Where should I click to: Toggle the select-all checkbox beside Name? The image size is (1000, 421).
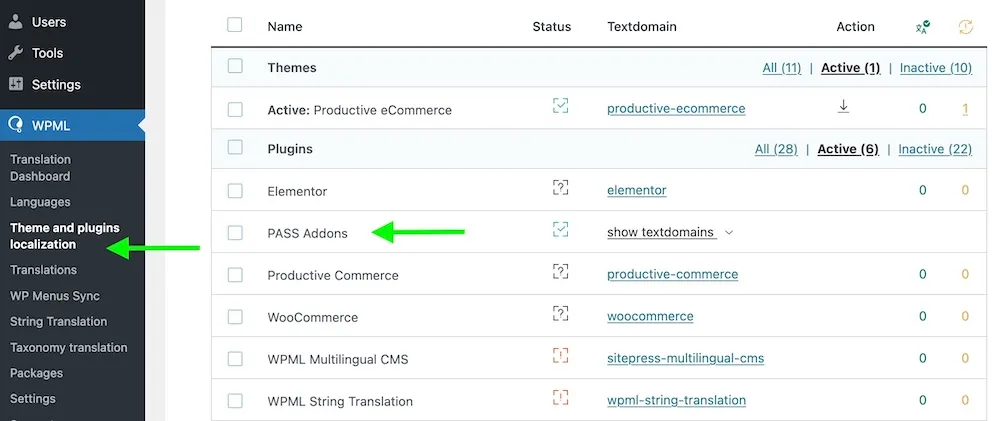235,25
